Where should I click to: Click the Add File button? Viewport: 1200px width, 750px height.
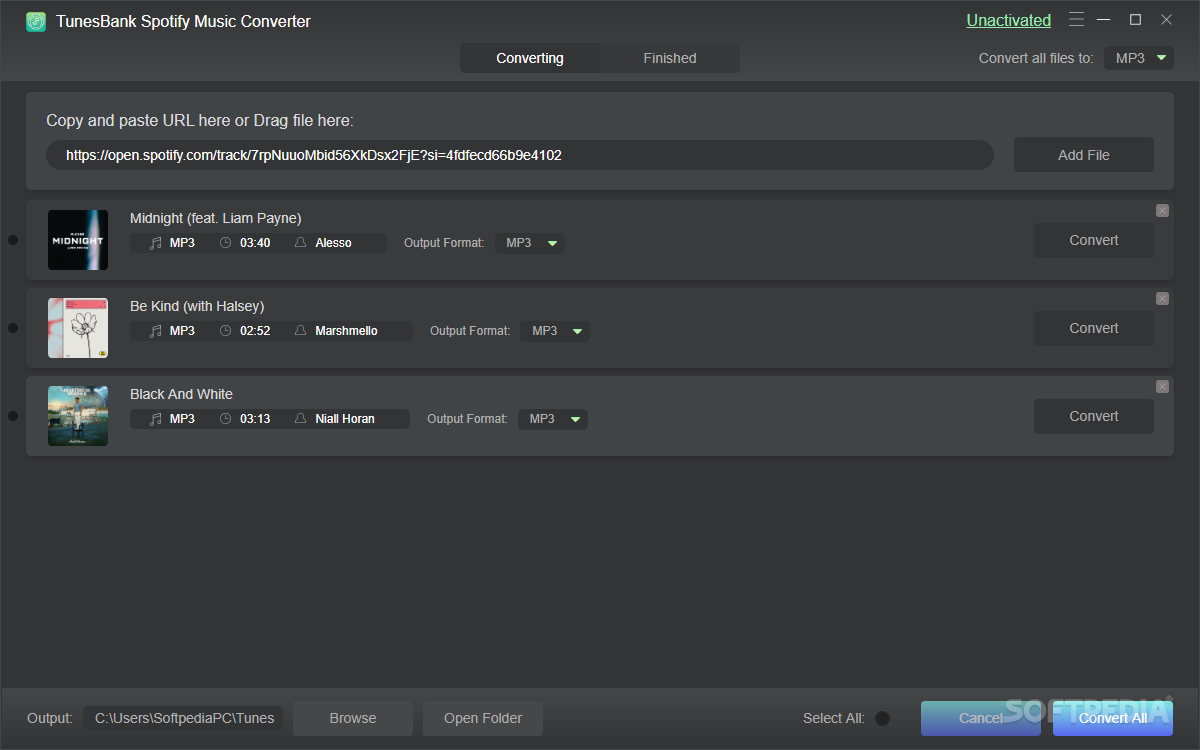(x=1084, y=155)
